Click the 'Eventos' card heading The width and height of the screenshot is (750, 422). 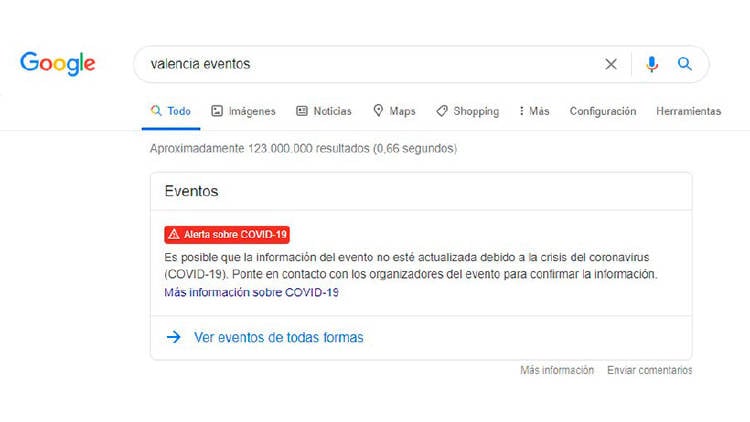pos(191,191)
